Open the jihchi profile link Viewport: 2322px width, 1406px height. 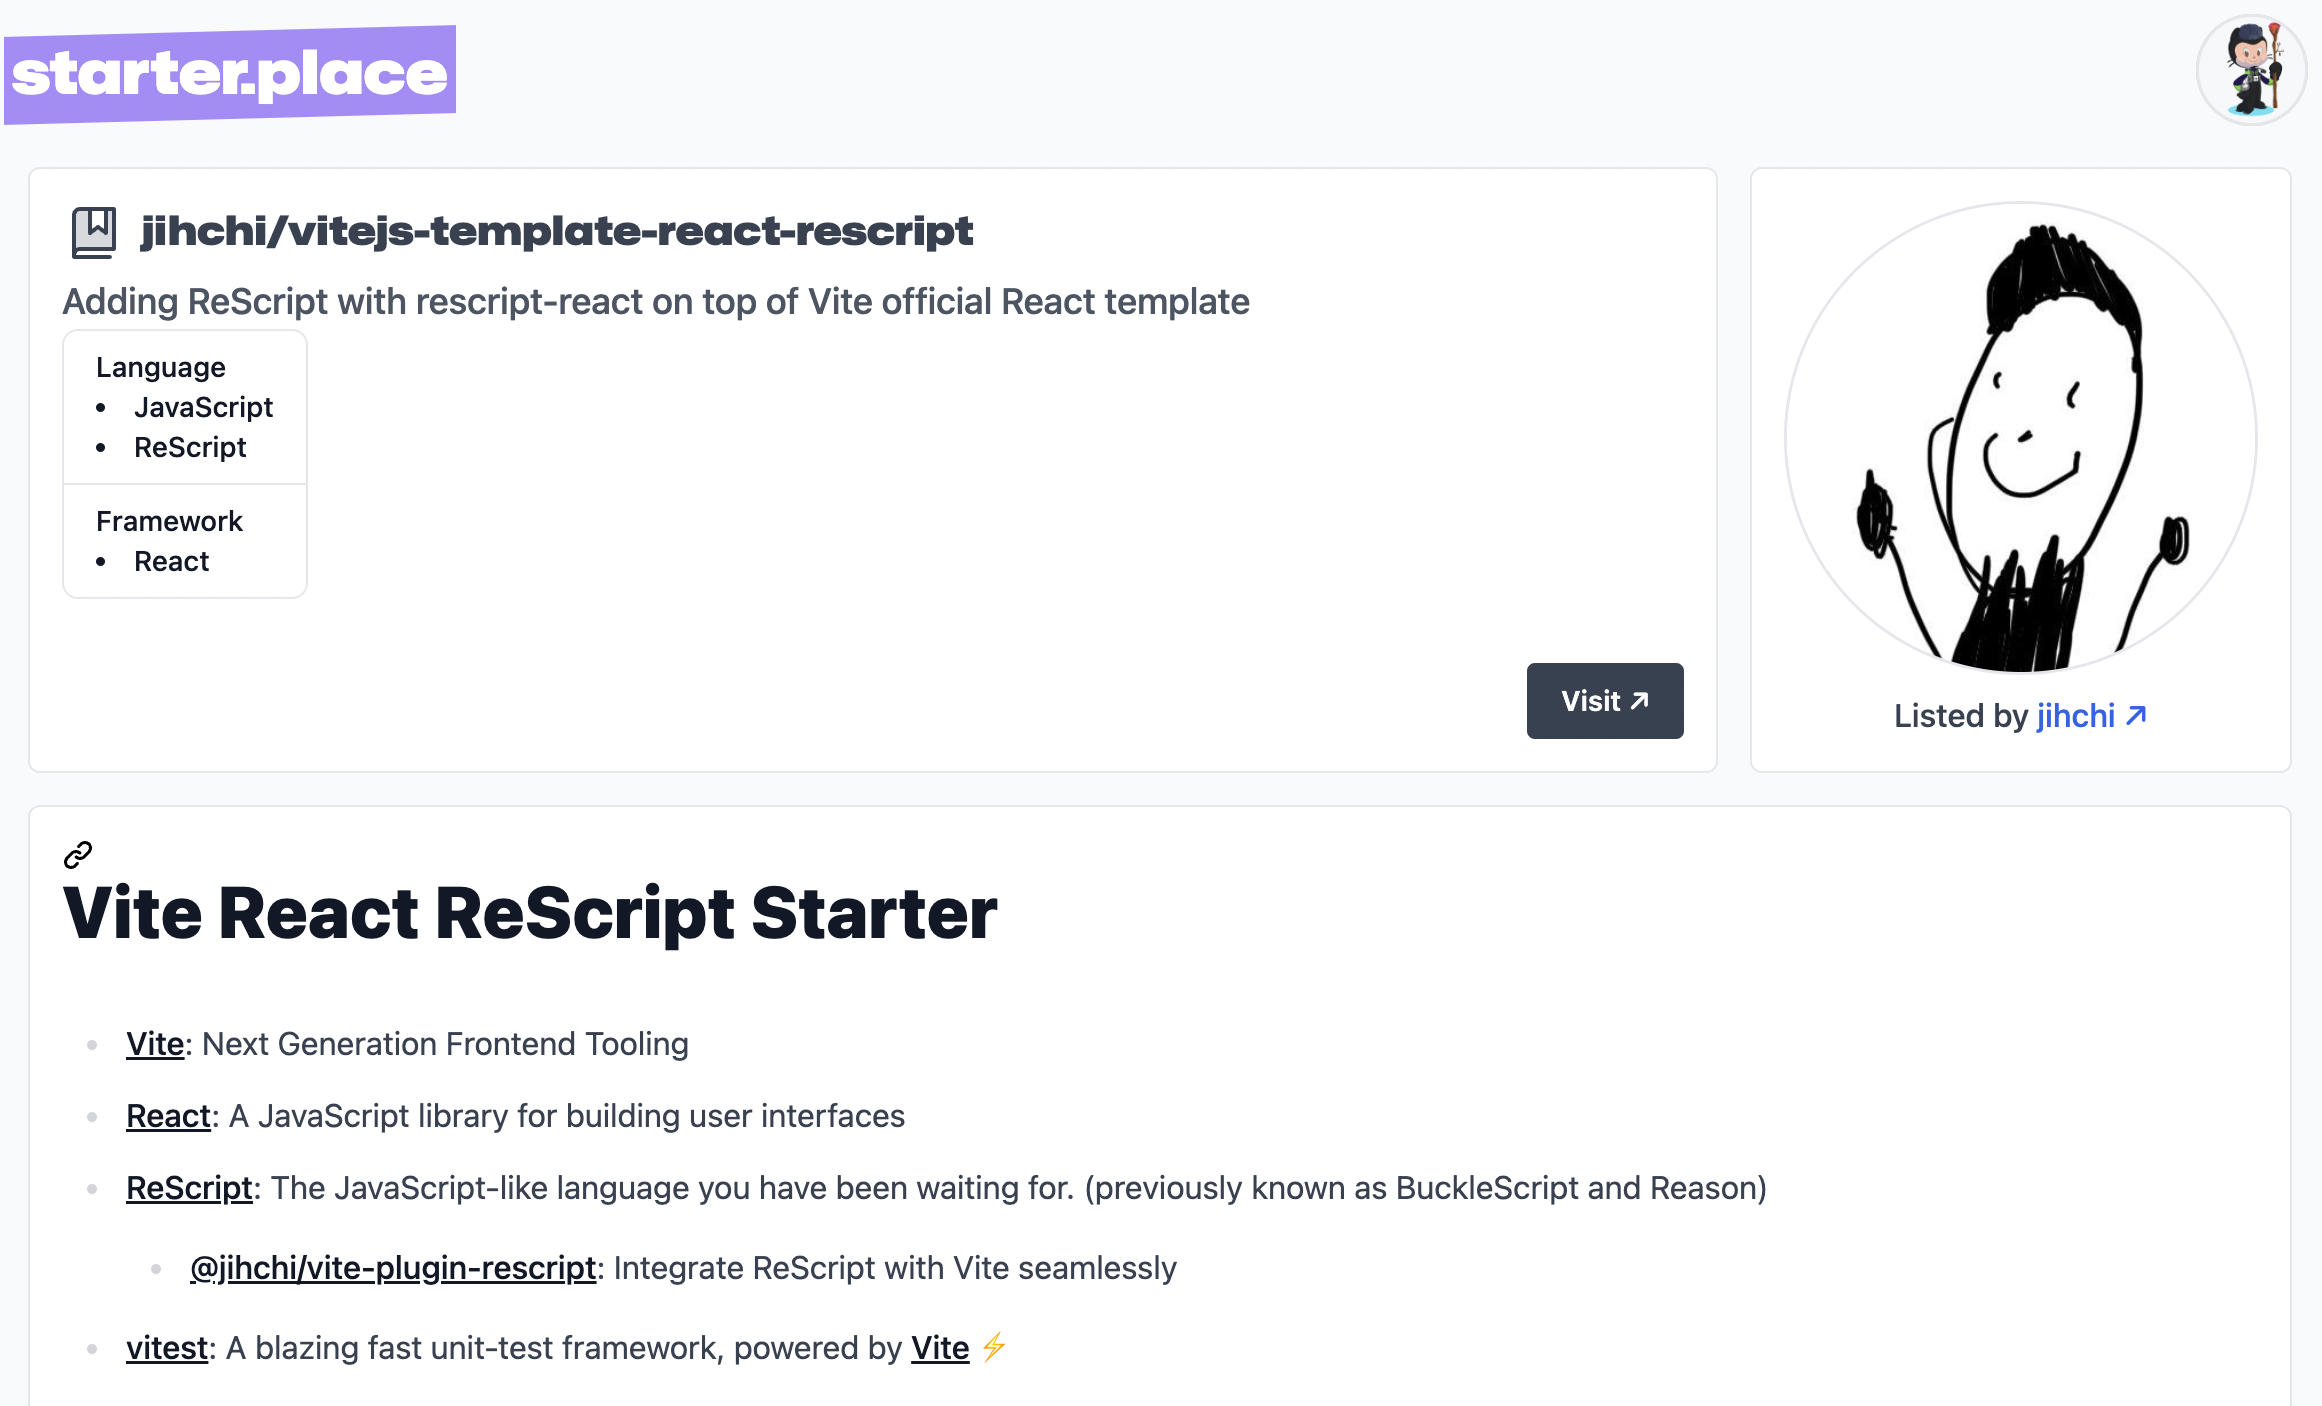[2076, 716]
